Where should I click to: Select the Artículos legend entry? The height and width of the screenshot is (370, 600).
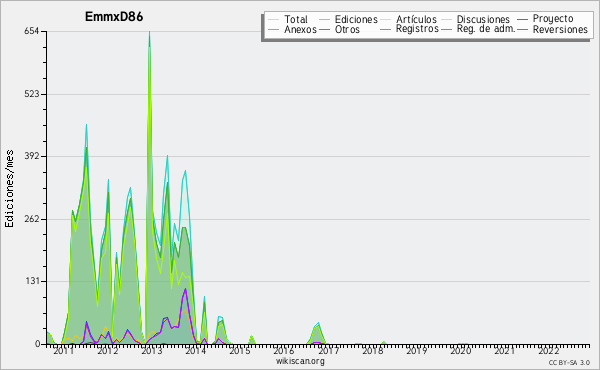tap(408, 19)
